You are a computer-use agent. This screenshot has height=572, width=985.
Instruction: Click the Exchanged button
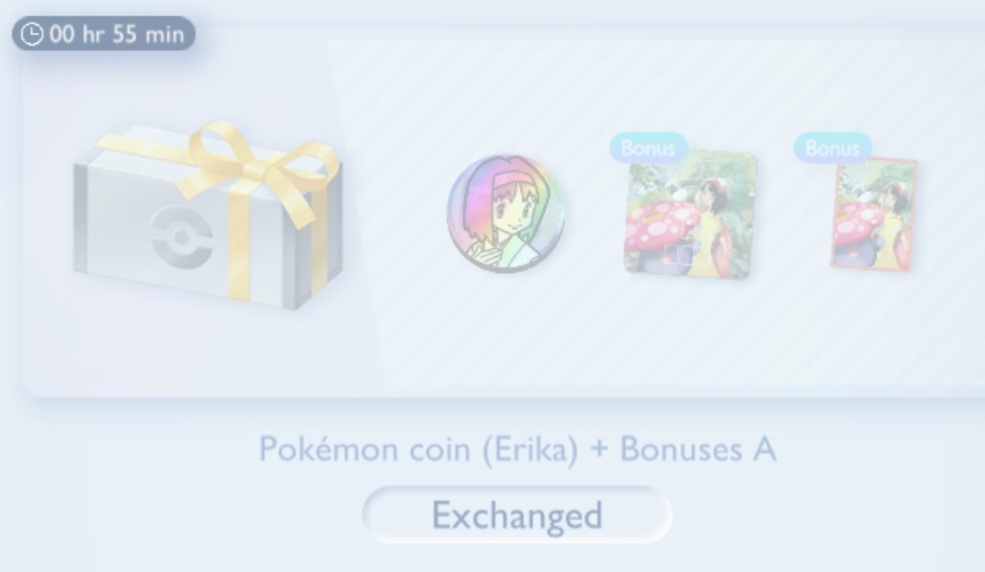click(517, 515)
